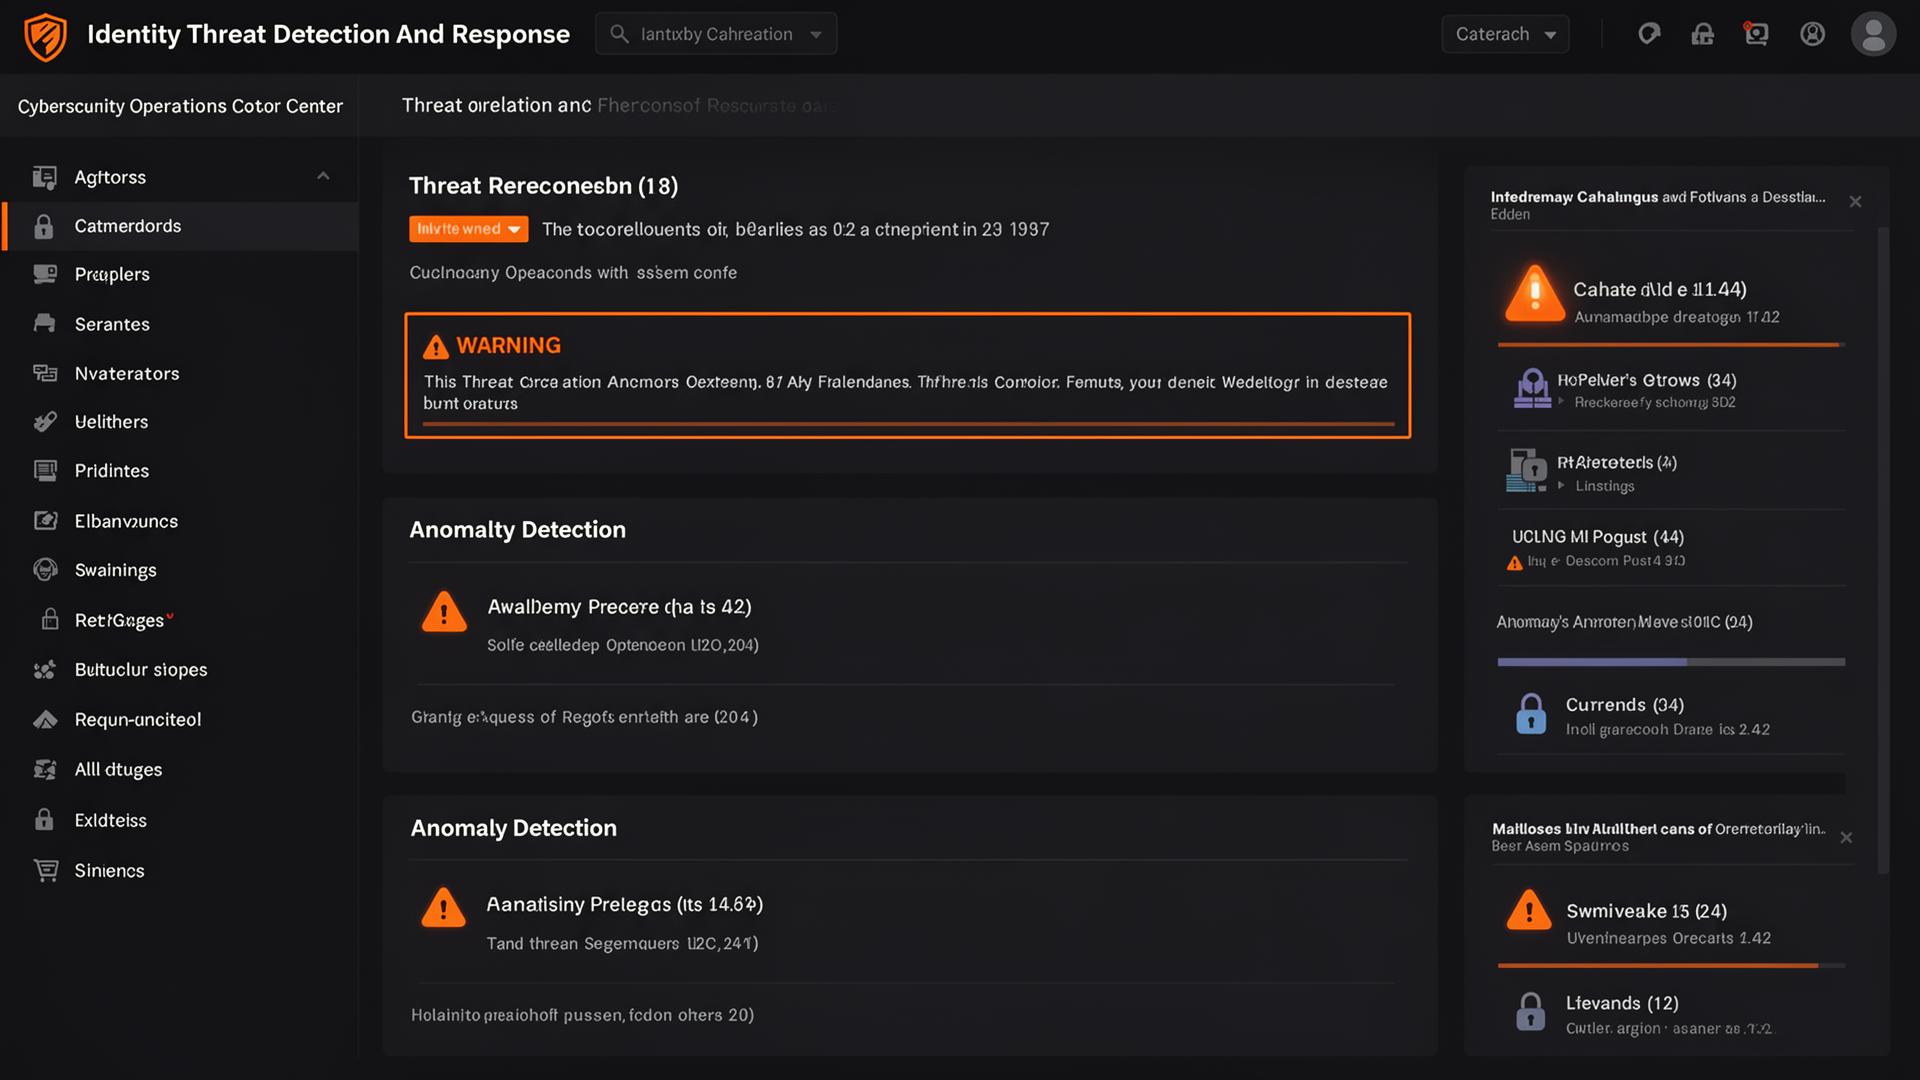Viewport: 1920px width, 1080px height.
Task: Click the warning triangle beside Swmiveake 15
Action: coord(1528,911)
